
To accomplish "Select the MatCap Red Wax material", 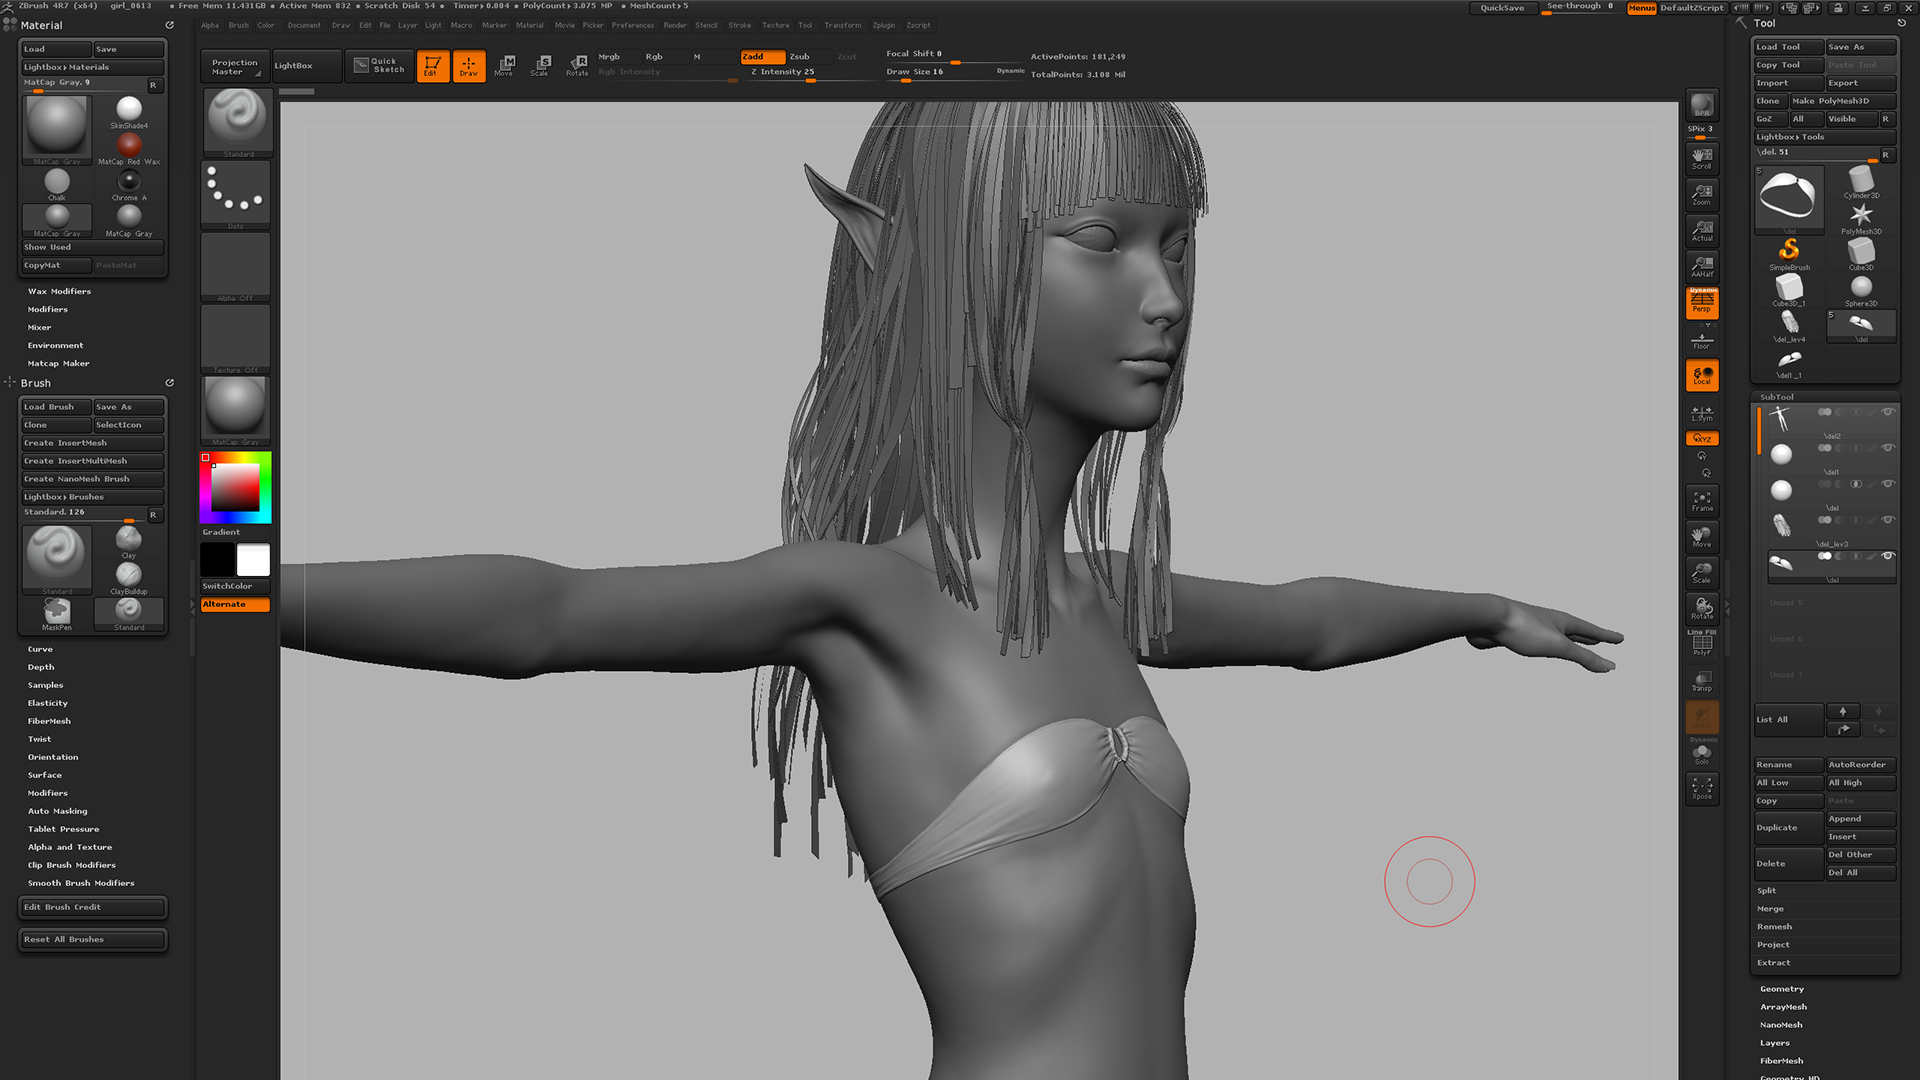I will coord(129,148).
